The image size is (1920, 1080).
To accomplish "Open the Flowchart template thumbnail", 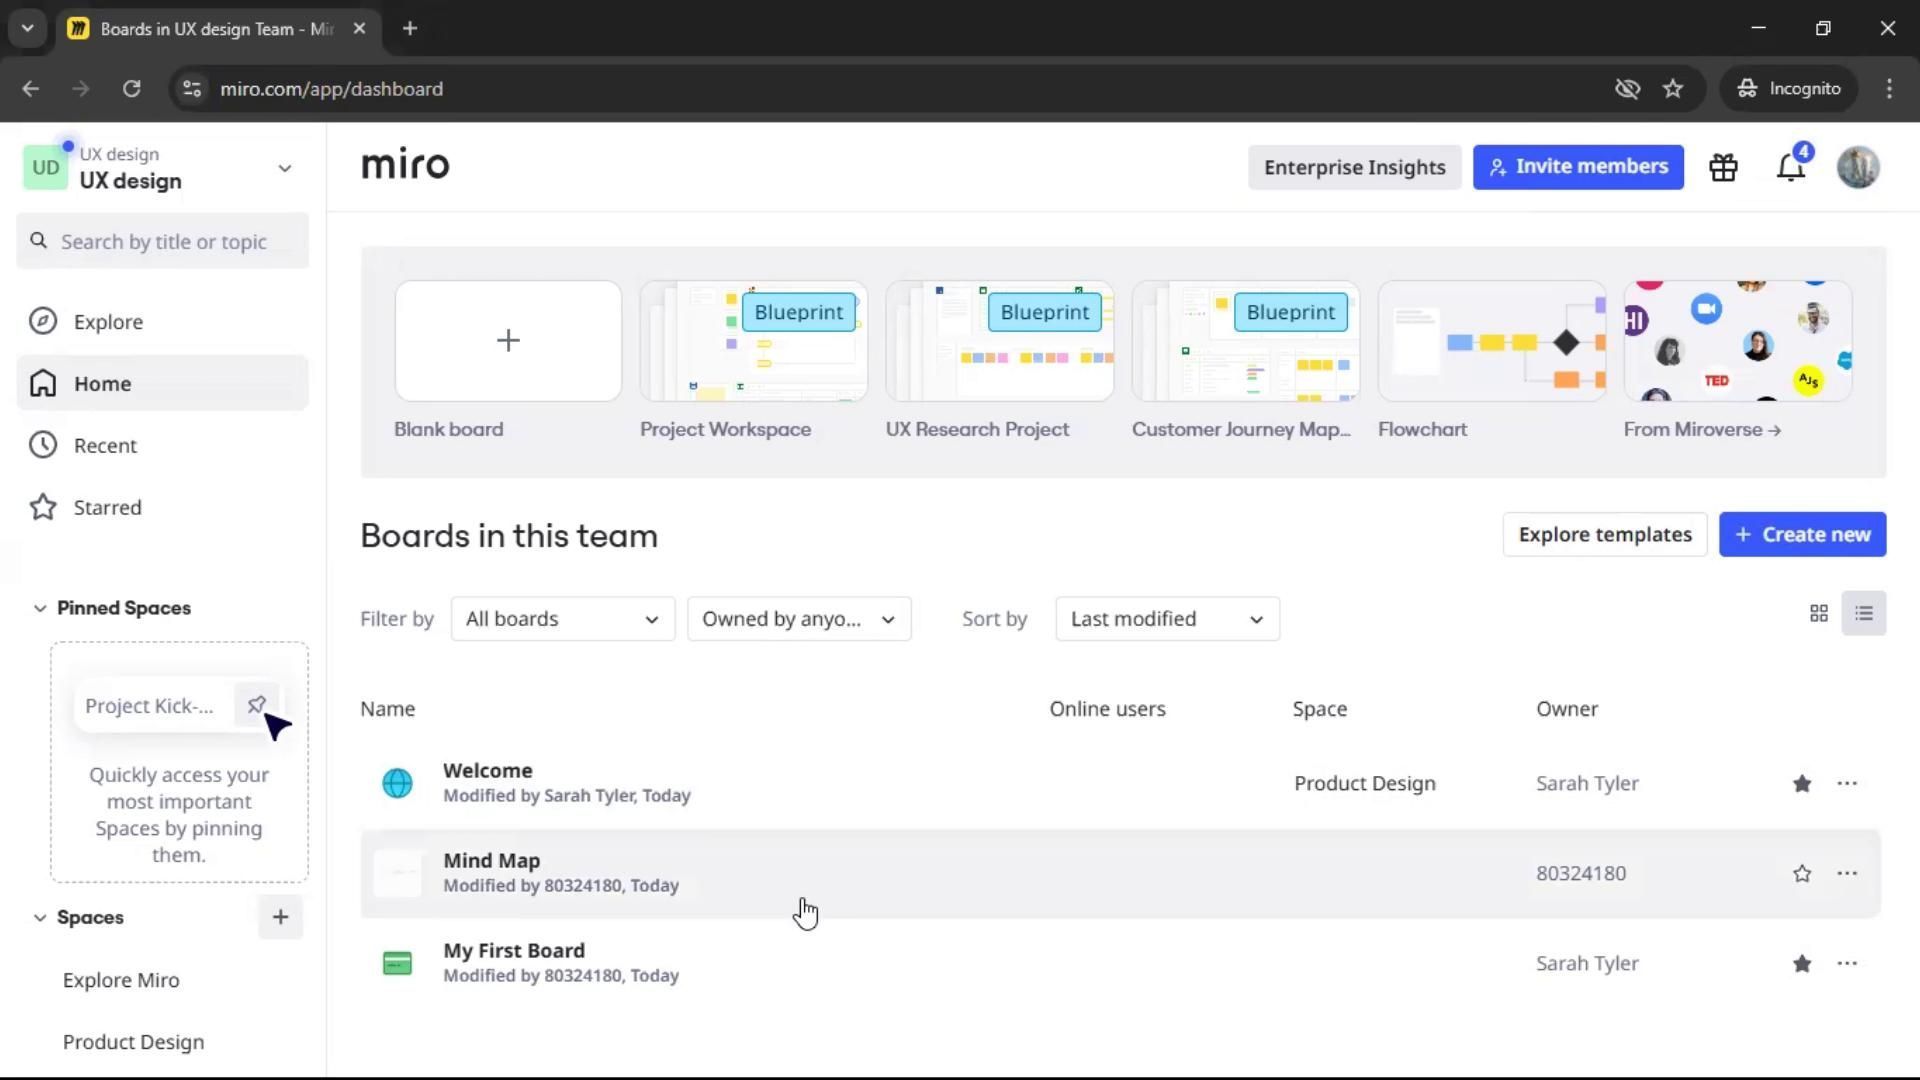I will pos(1491,342).
